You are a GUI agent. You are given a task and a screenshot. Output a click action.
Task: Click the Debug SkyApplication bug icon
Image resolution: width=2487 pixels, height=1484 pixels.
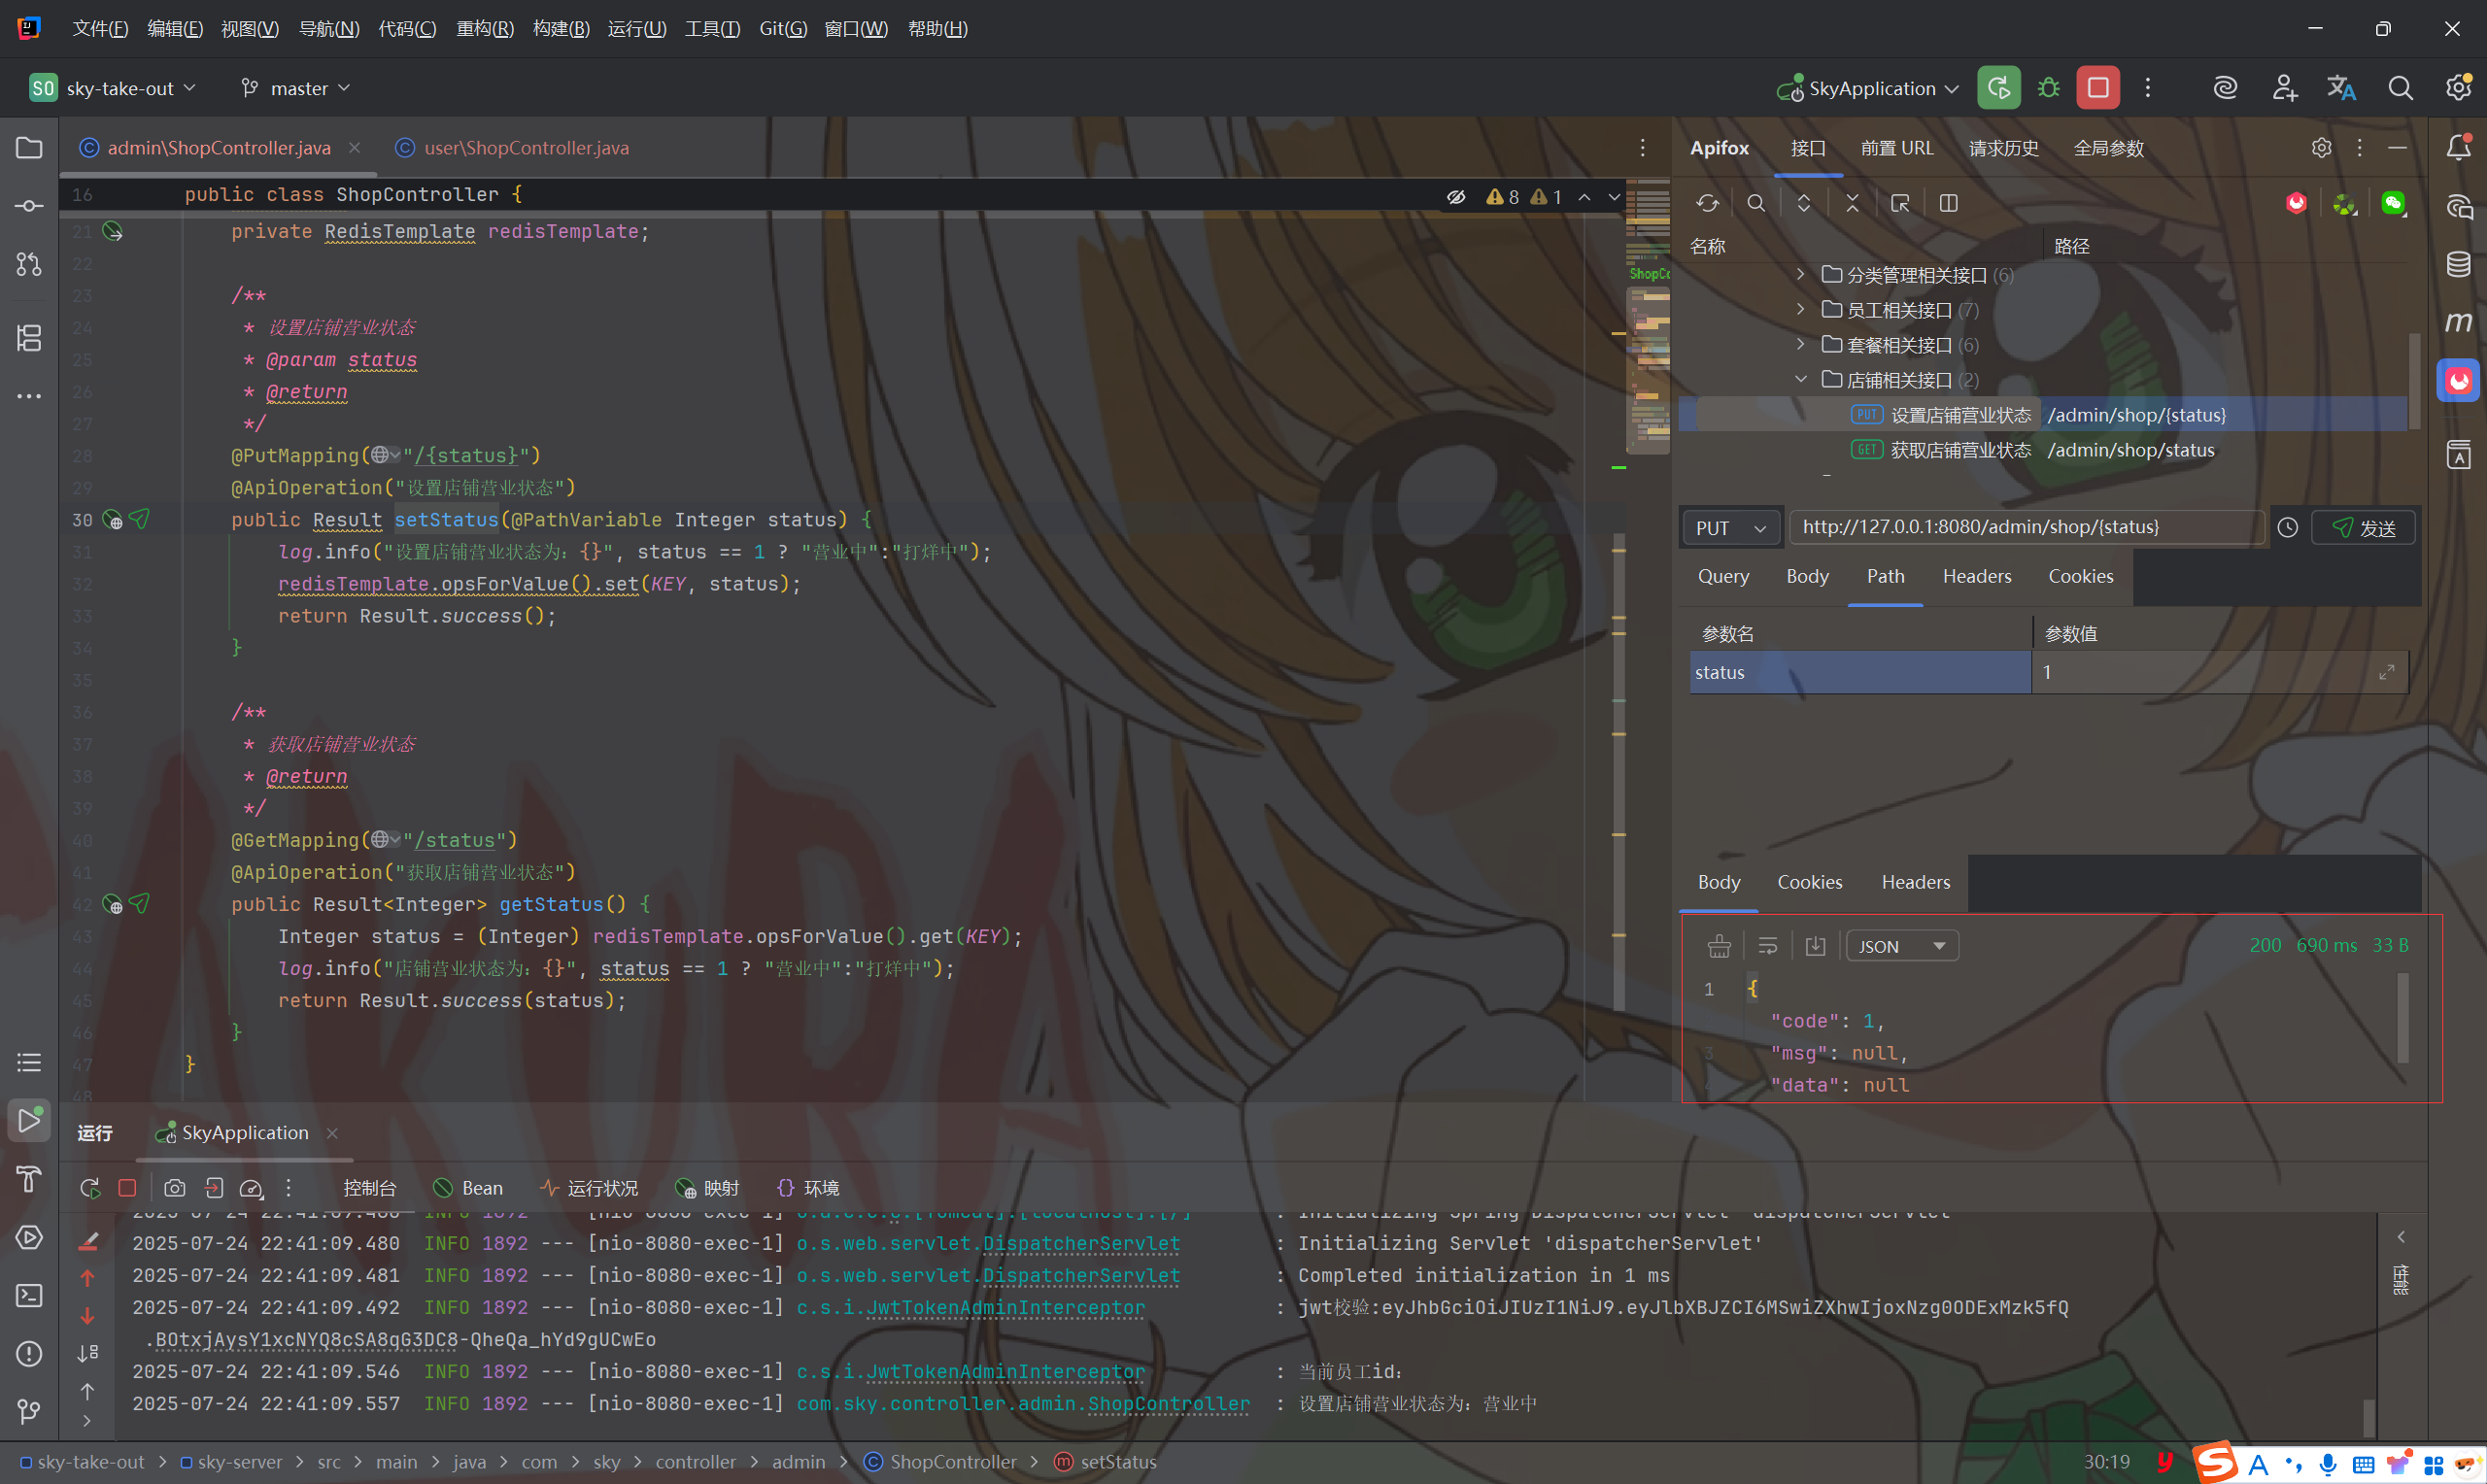2048,88
